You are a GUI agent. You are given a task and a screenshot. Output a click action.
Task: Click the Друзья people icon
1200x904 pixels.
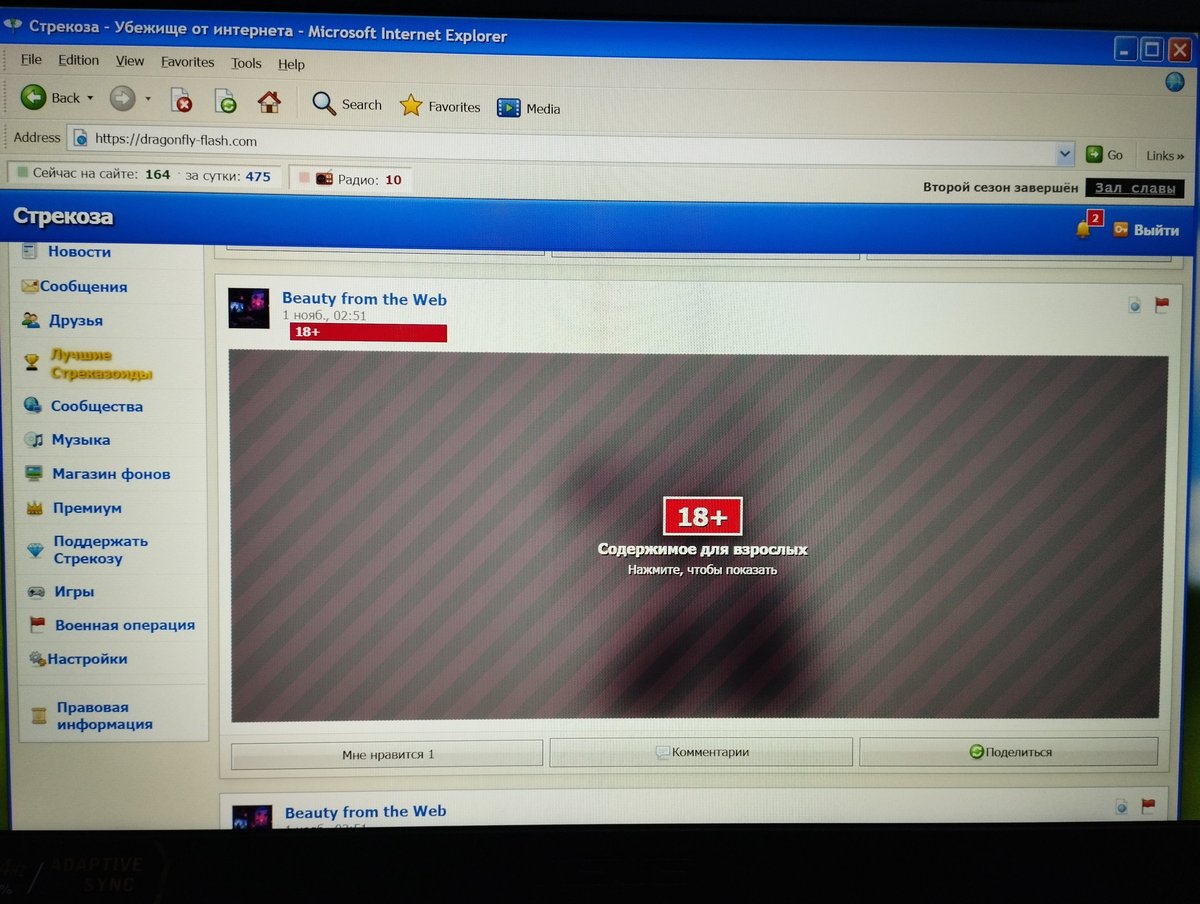pos(31,320)
